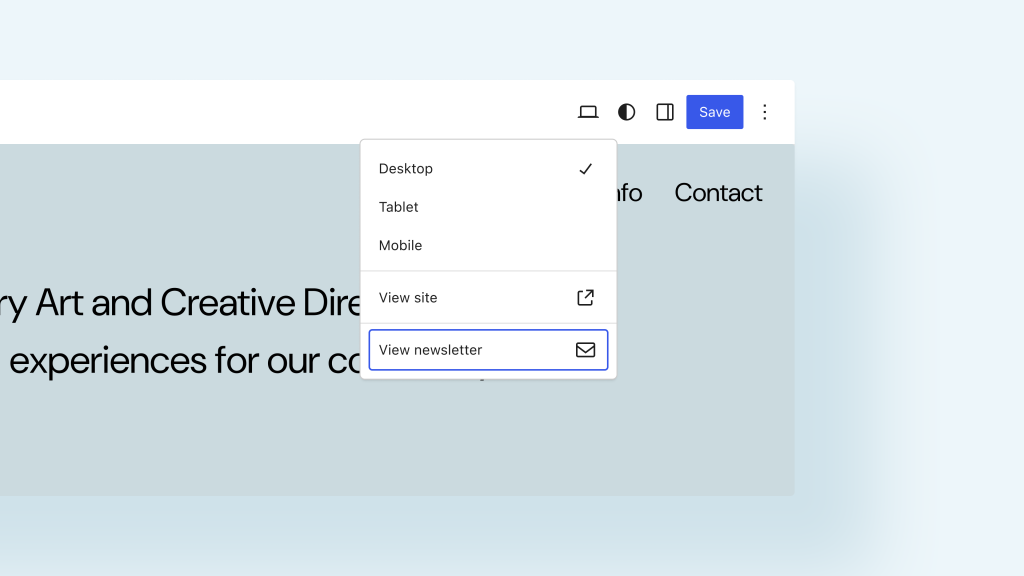The image size is (1024, 576).
Task: Open the three-dot options menu
Action: pyautogui.click(x=764, y=112)
